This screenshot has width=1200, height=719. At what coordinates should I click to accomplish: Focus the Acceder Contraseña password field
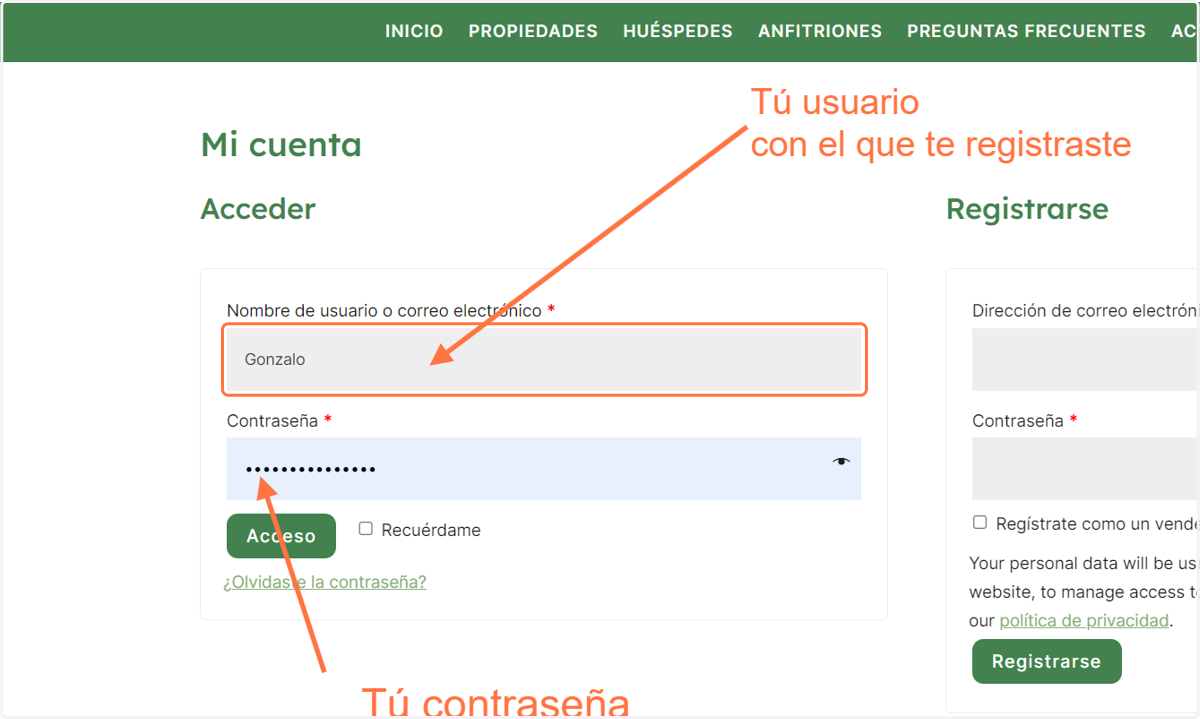pyautogui.click(x=544, y=468)
